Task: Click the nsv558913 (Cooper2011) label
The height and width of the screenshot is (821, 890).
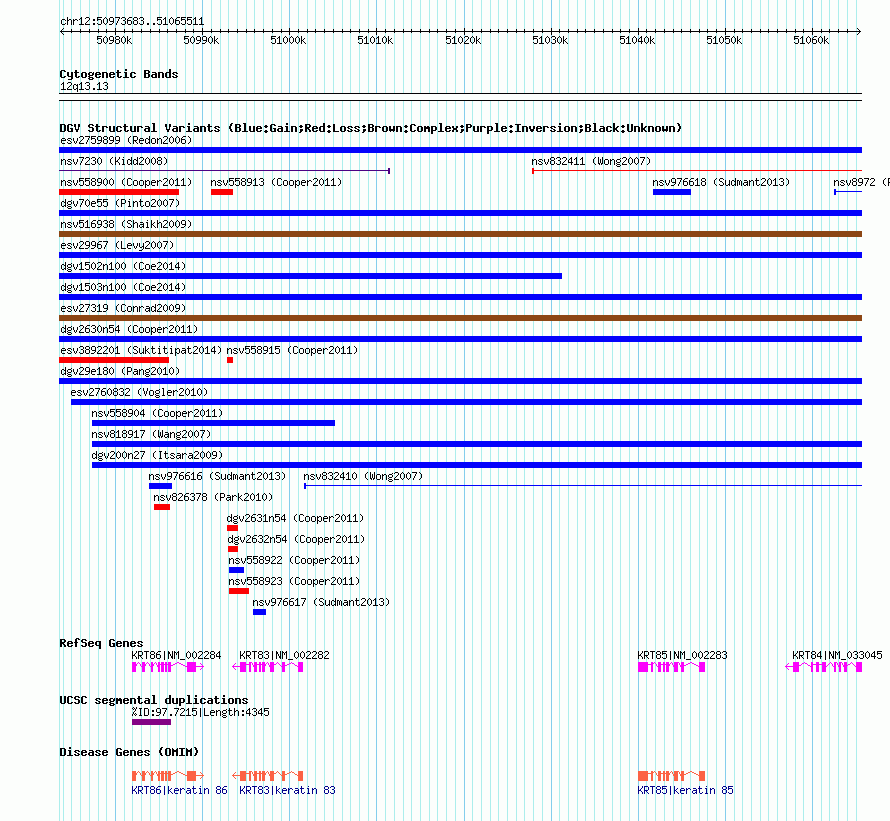Action: 276,182
